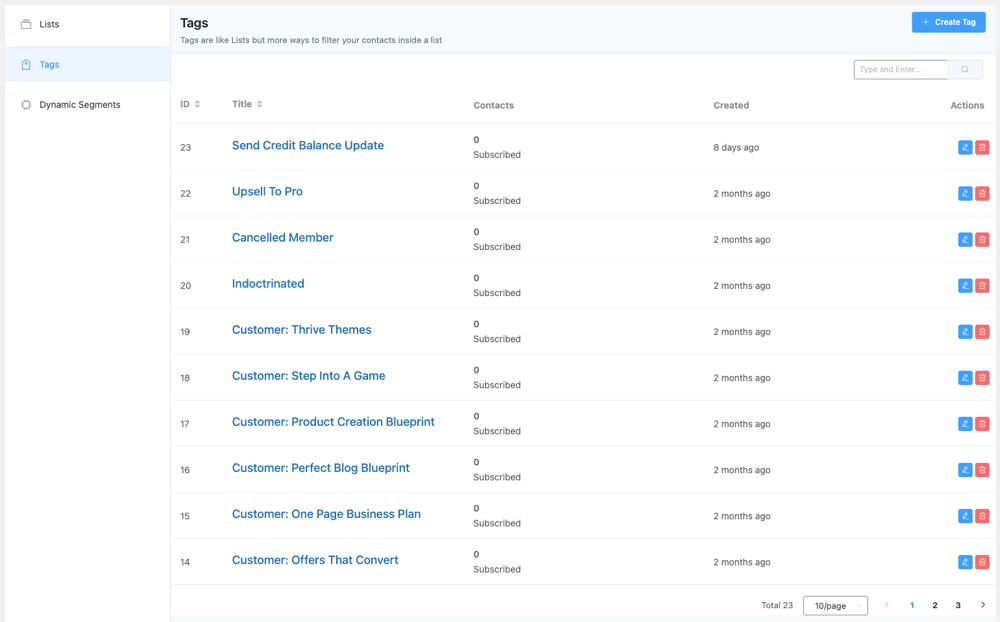Focus the Type and Enter search field
The height and width of the screenshot is (622, 1000).
tap(901, 70)
